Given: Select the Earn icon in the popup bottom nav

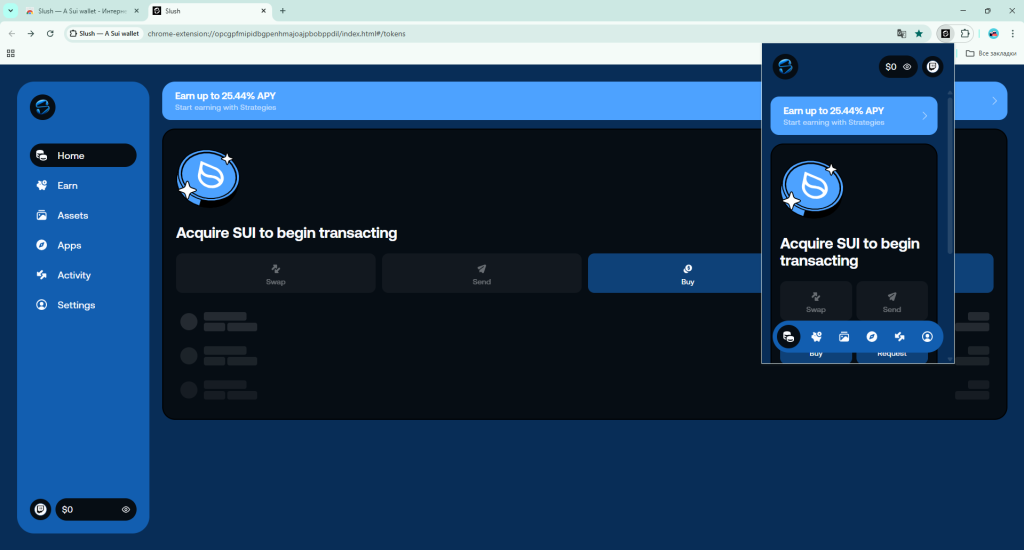Looking at the screenshot, I should 816,337.
